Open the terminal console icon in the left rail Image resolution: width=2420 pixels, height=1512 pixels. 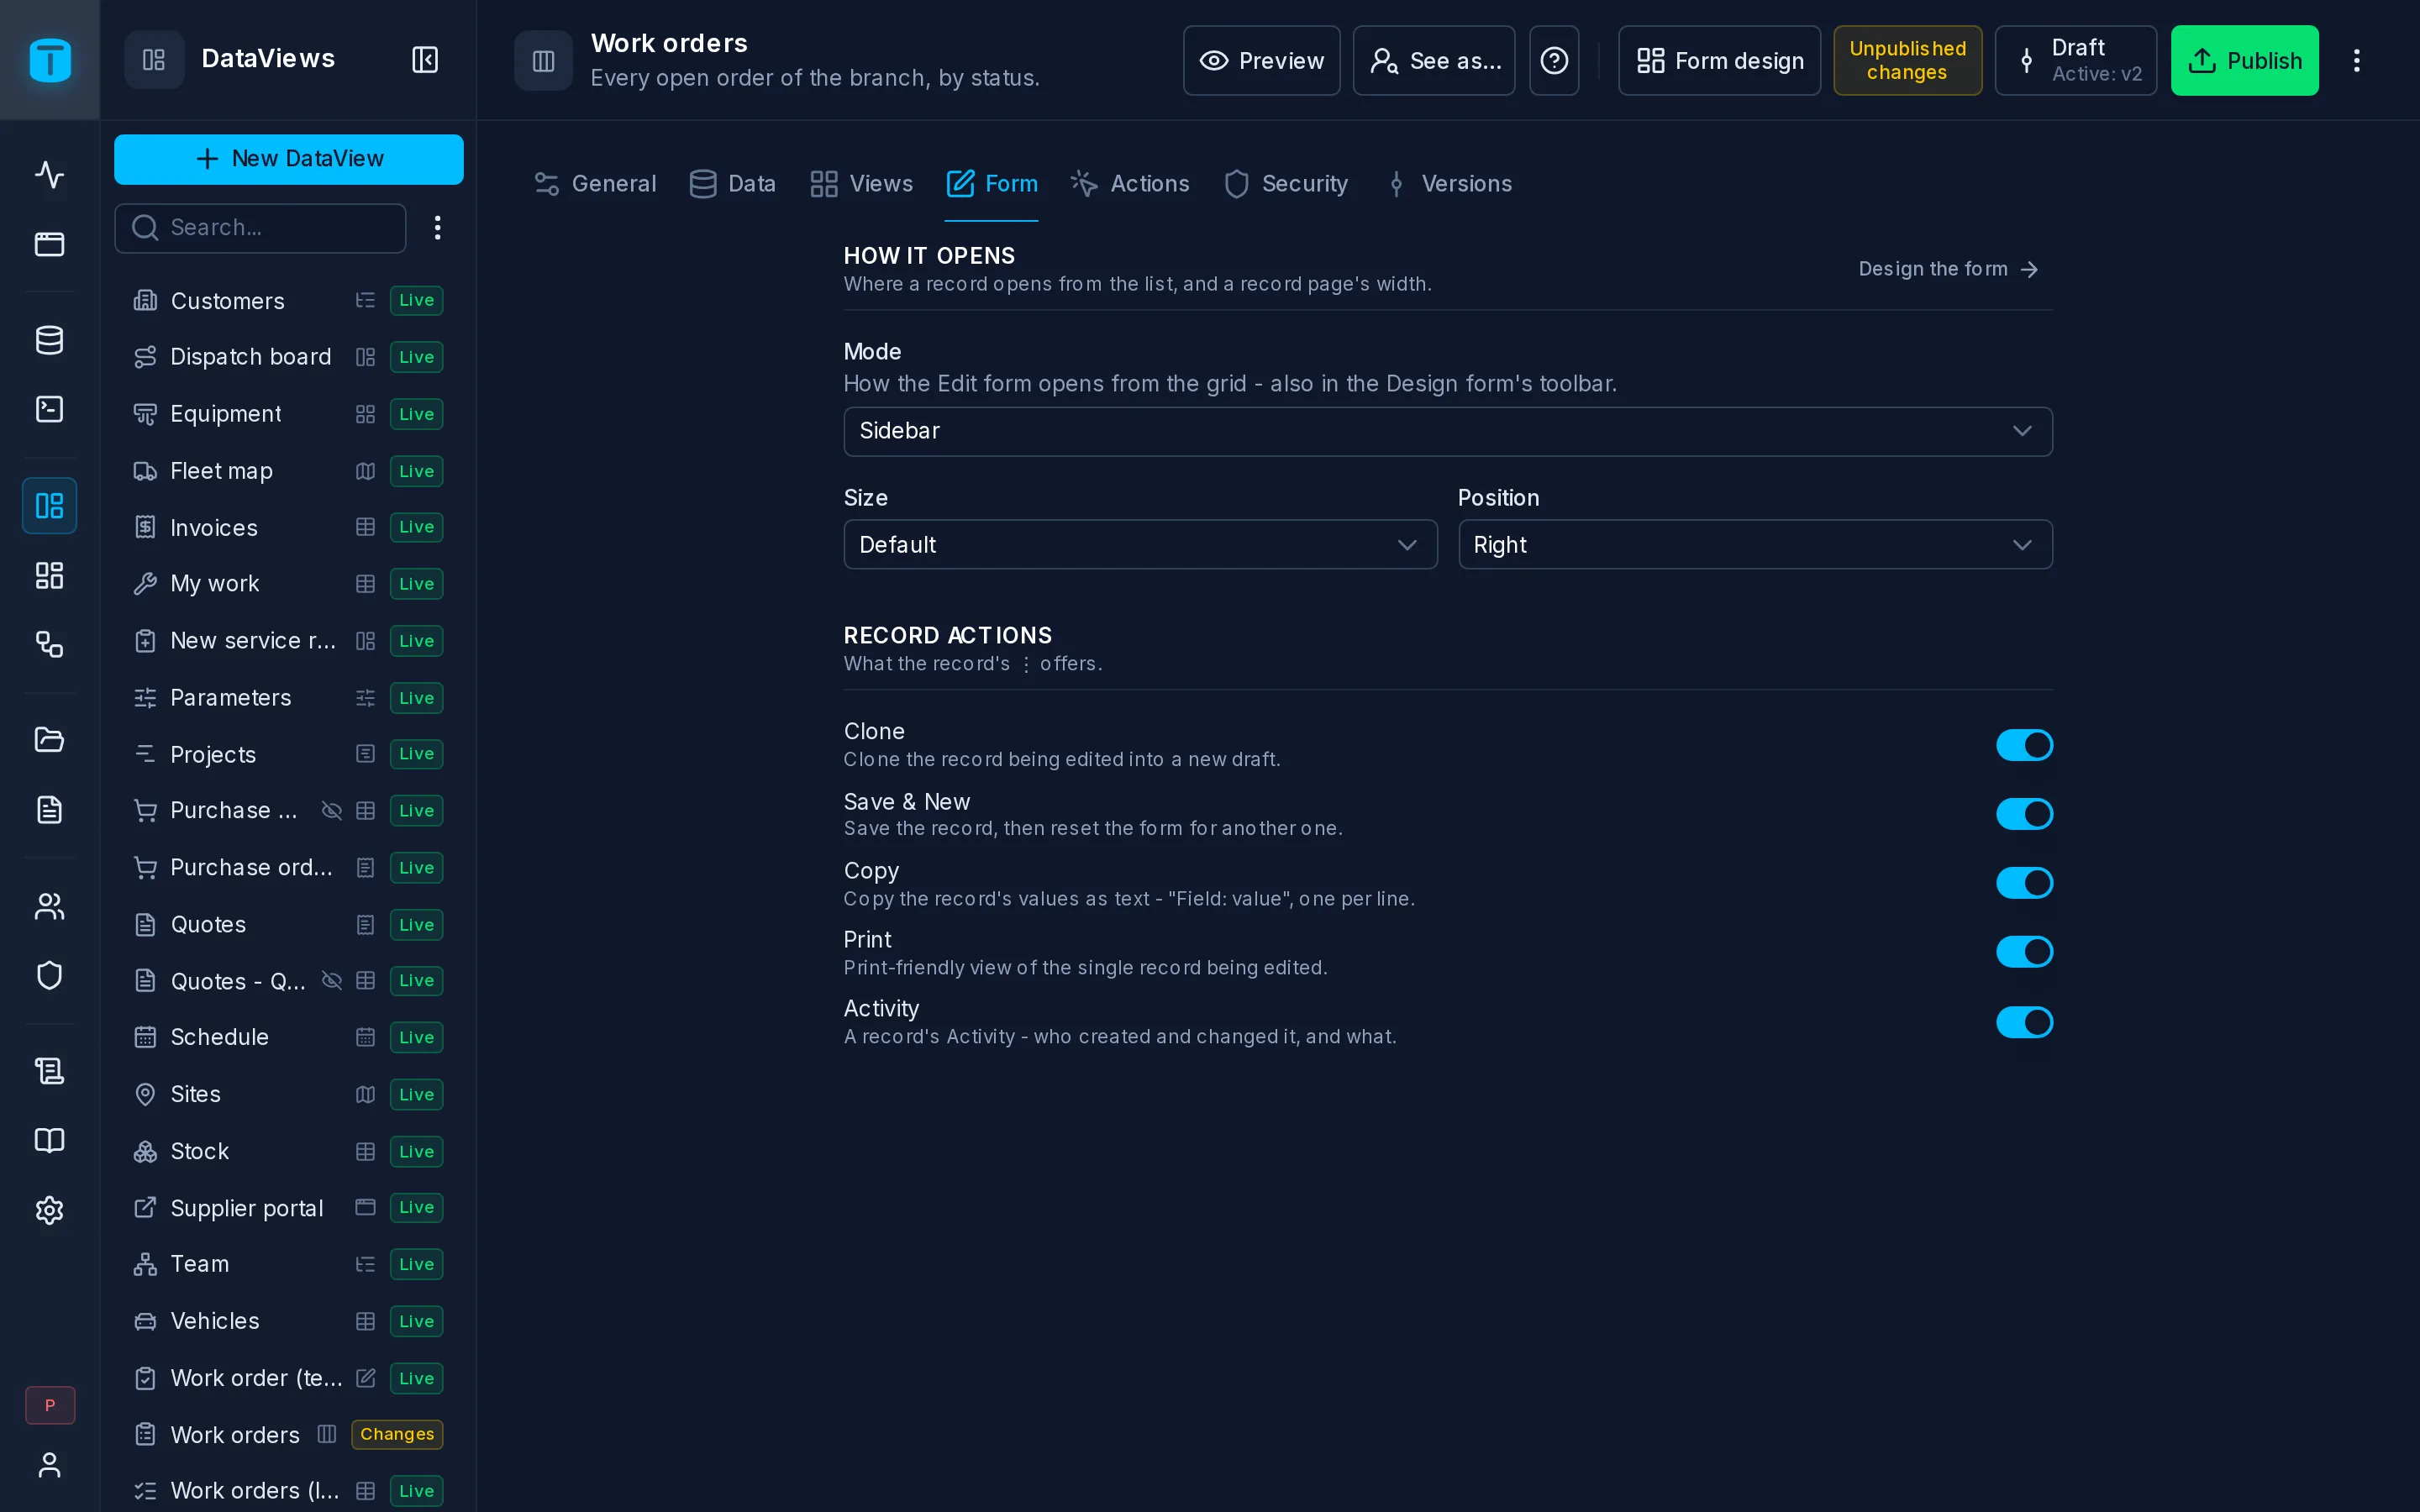click(49, 409)
